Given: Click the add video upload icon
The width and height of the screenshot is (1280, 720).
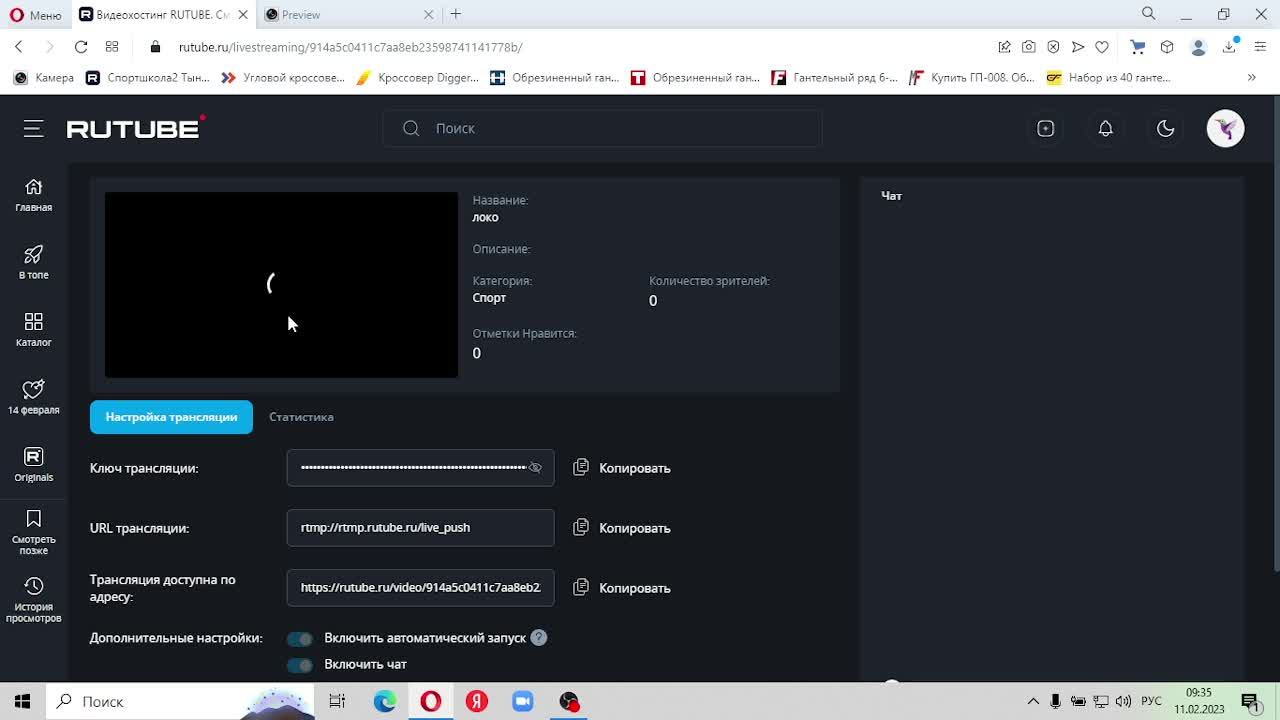Looking at the screenshot, I should (x=1045, y=128).
